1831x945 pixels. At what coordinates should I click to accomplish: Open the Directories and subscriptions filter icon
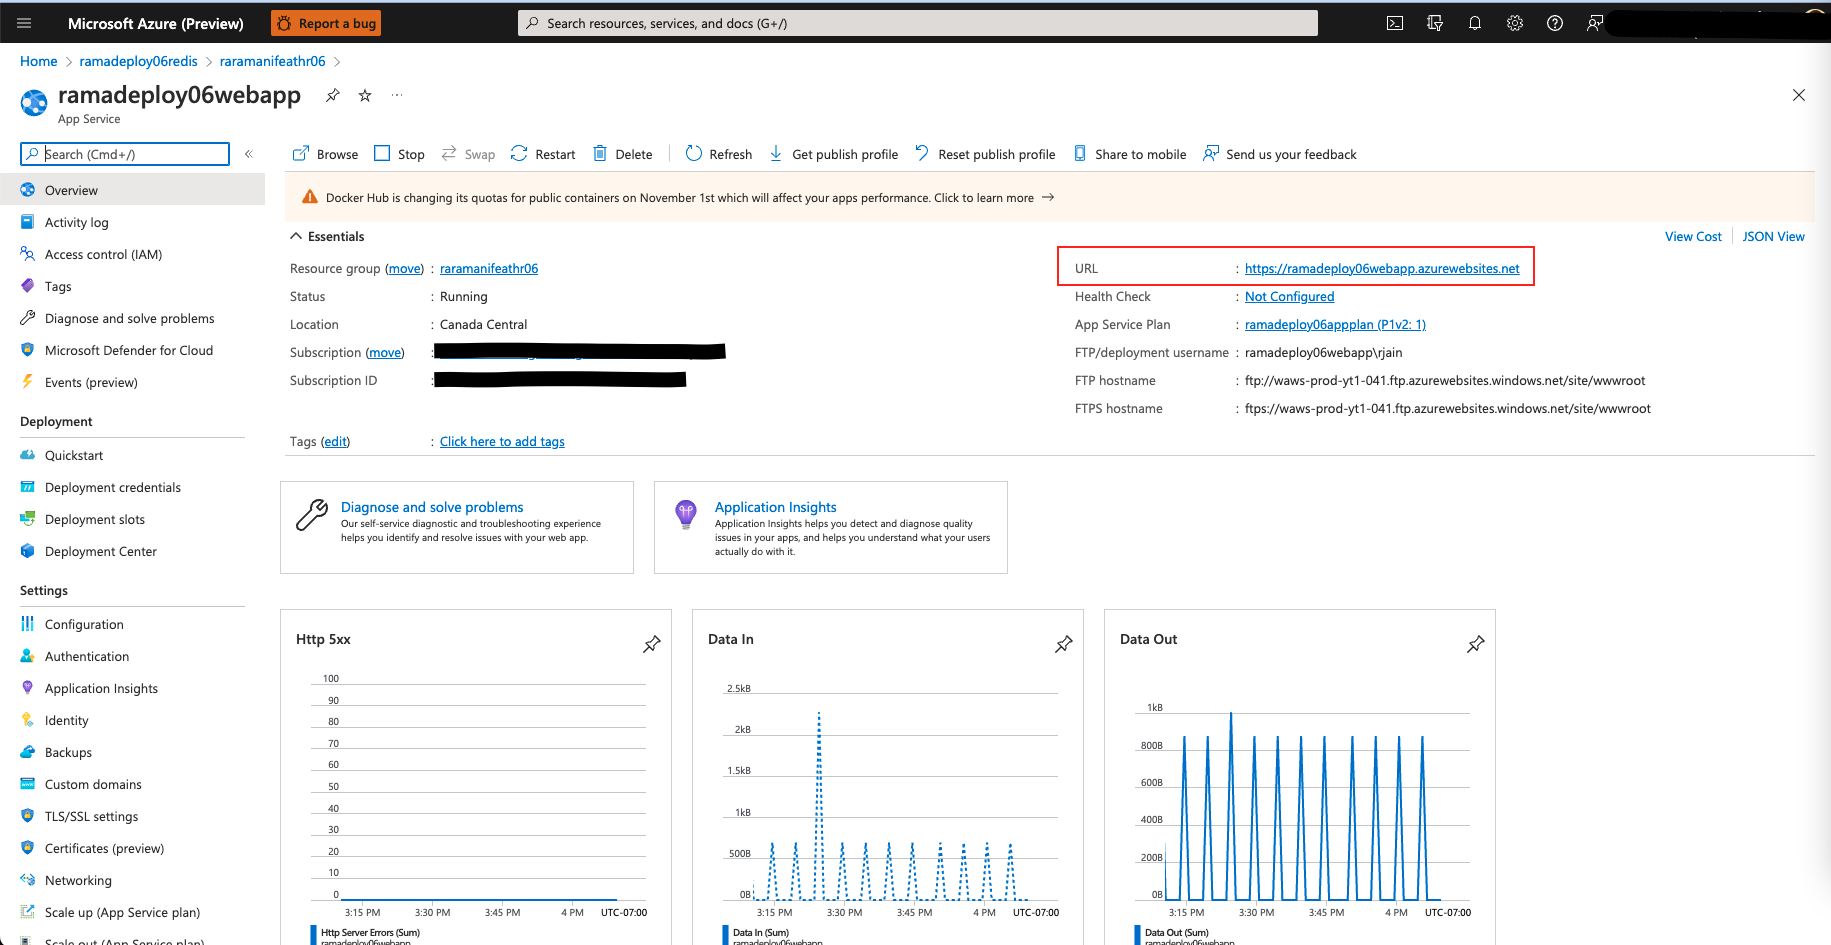(x=1435, y=23)
